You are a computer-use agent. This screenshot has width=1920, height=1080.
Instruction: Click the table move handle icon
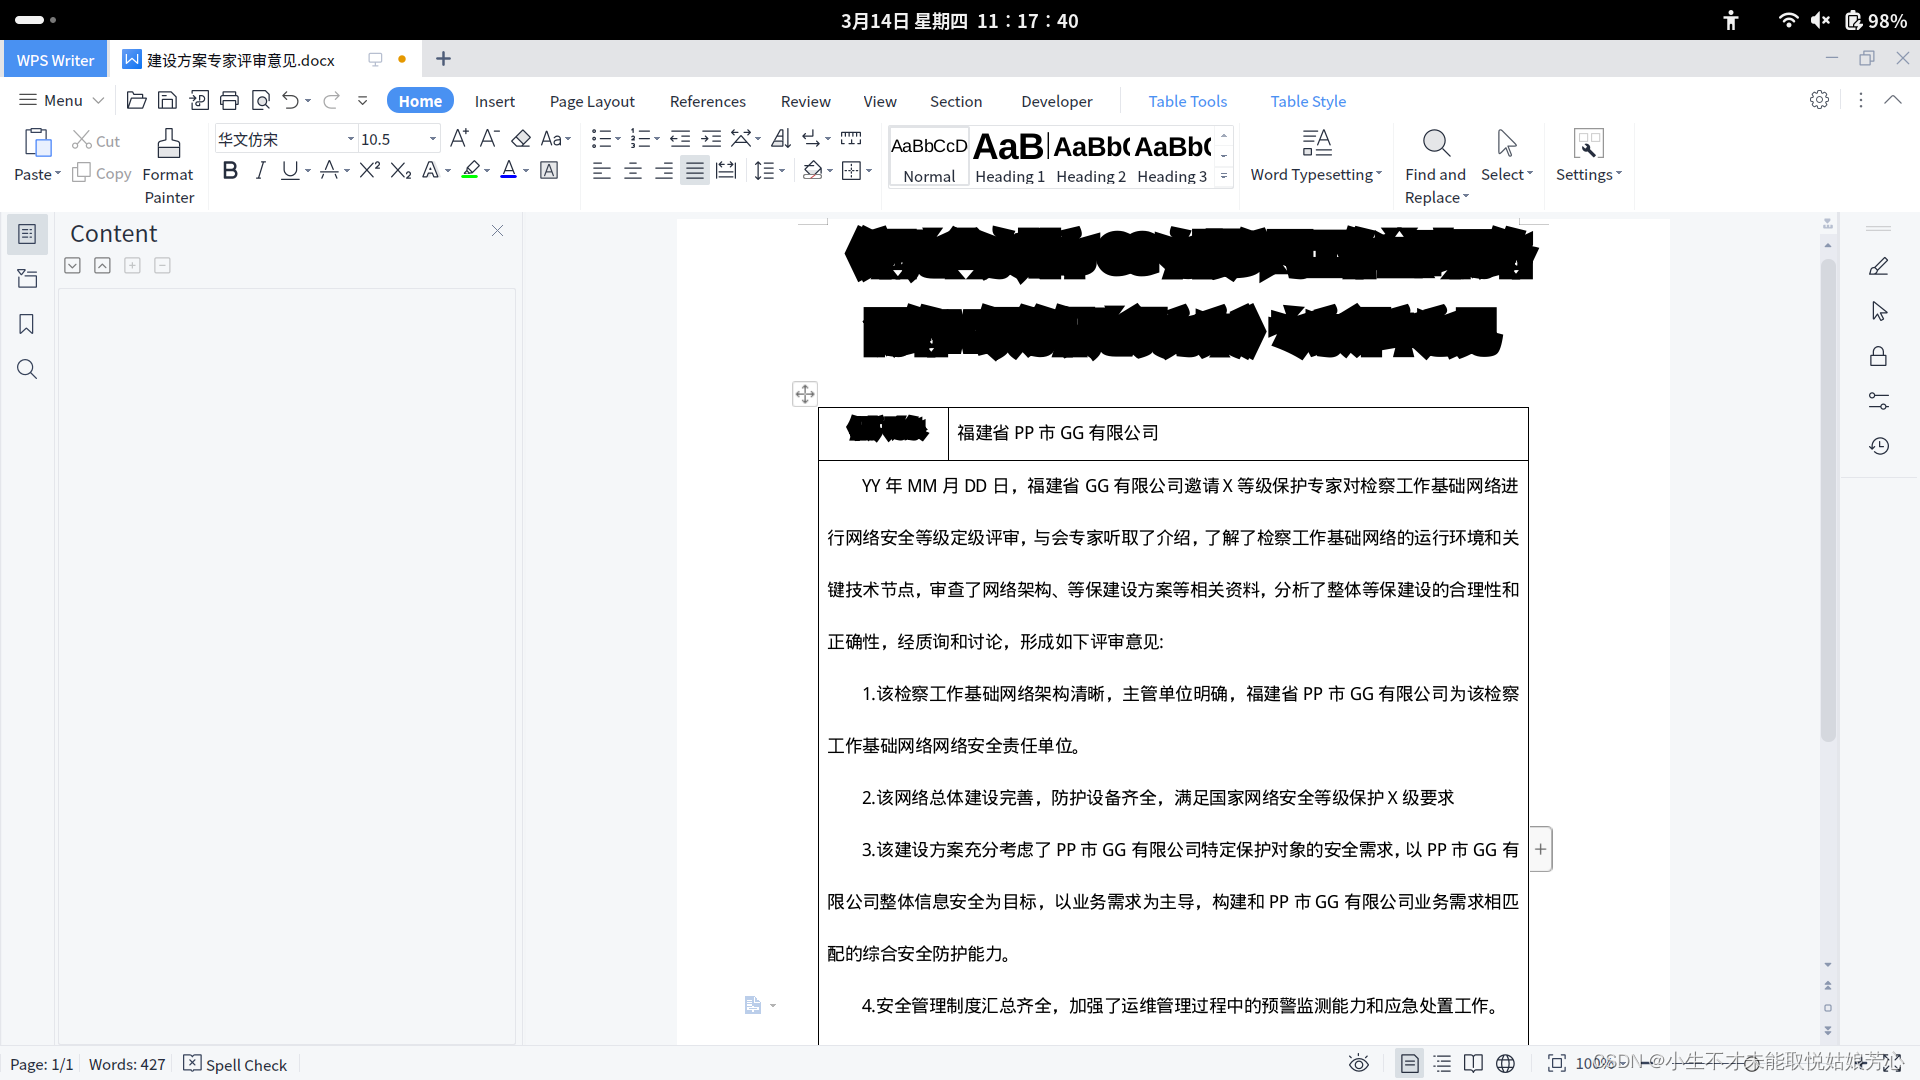(x=805, y=394)
